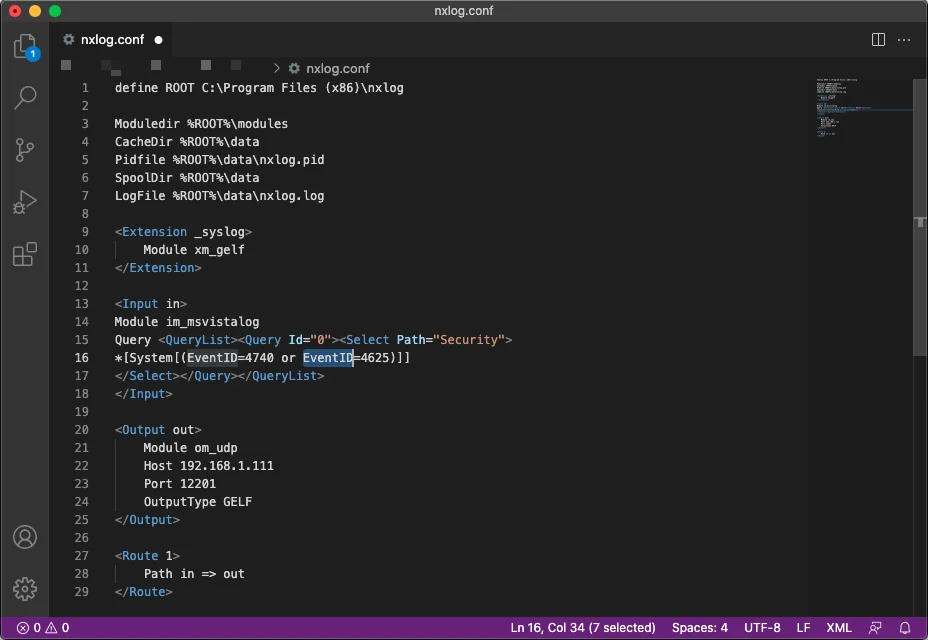
Task: Change language mode XML
Action: tap(839, 628)
